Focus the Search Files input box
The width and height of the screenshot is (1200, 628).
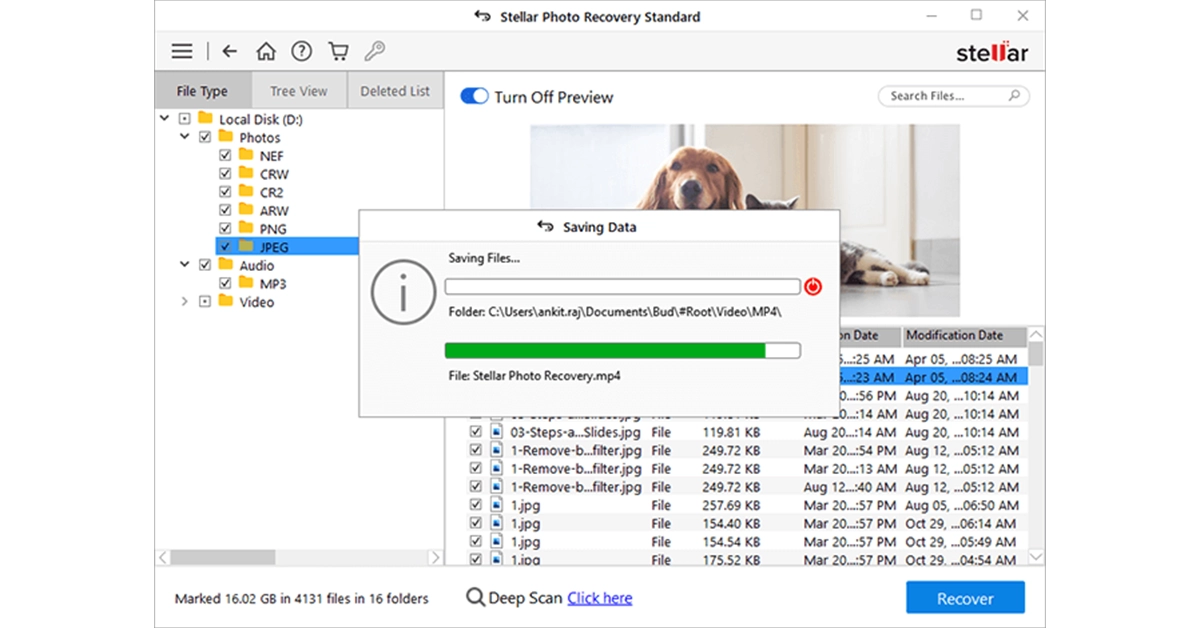(954, 96)
